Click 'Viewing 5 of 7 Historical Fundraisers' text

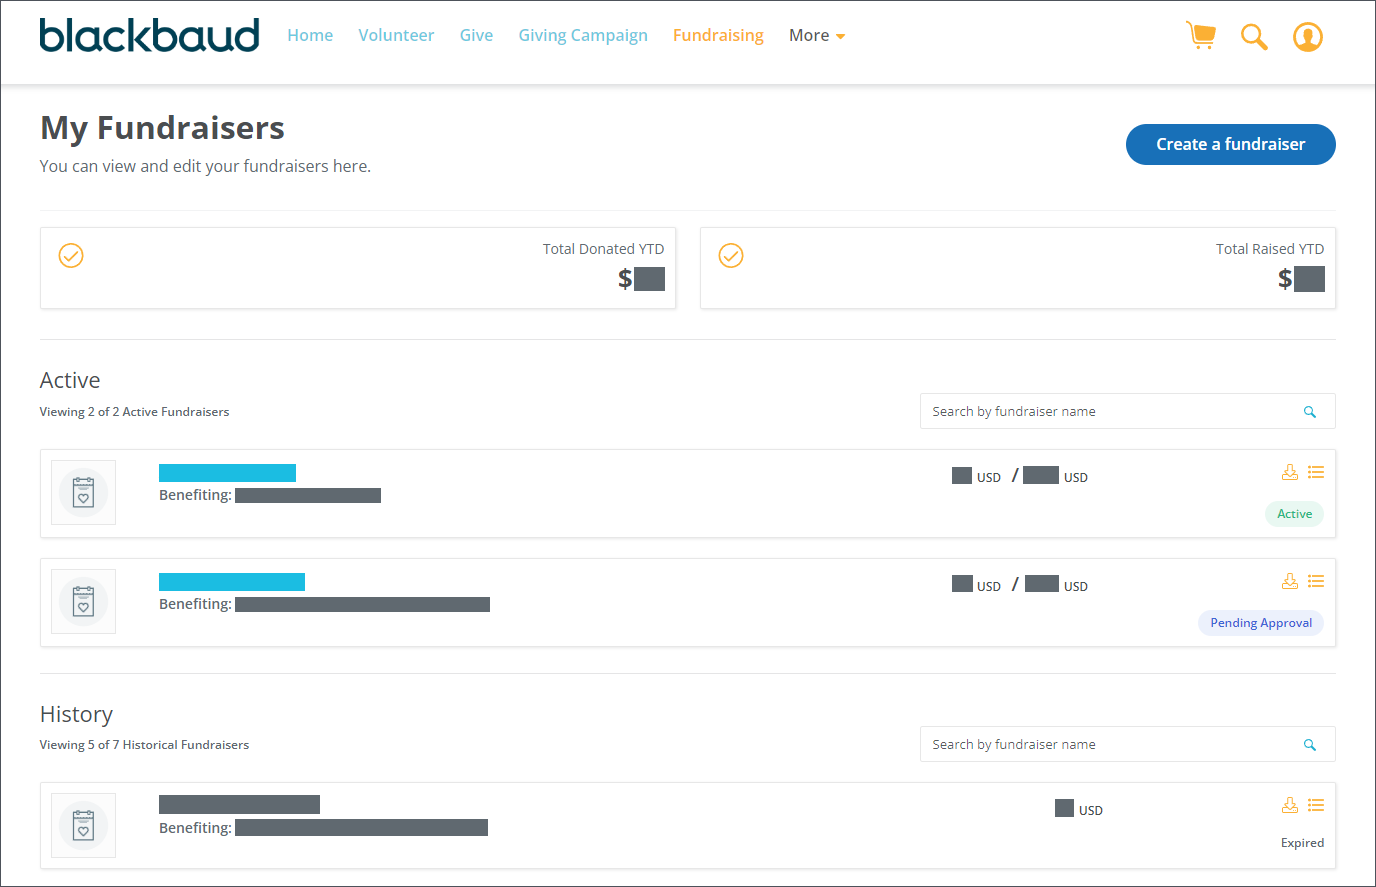point(144,745)
